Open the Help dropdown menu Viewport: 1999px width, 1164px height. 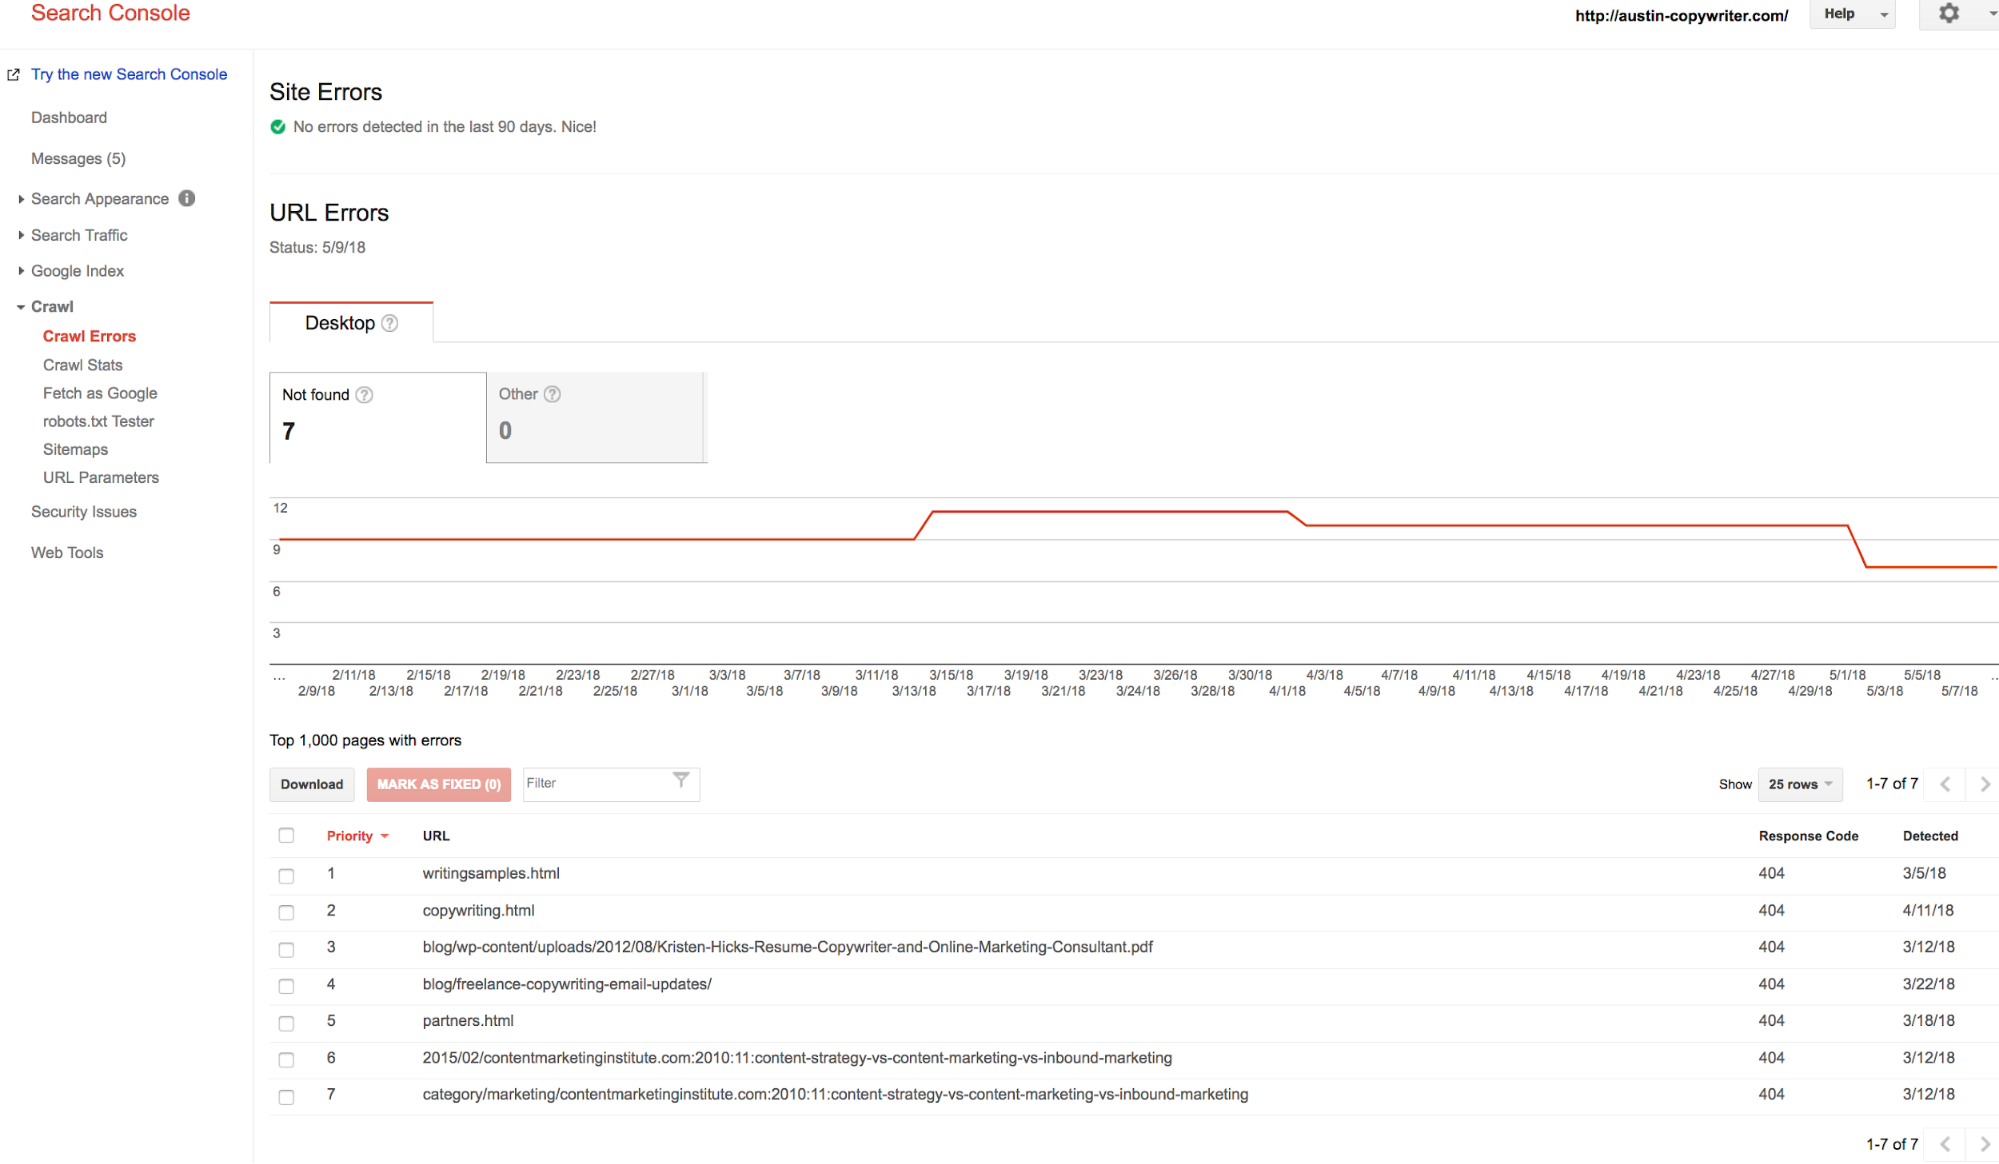(x=1851, y=14)
